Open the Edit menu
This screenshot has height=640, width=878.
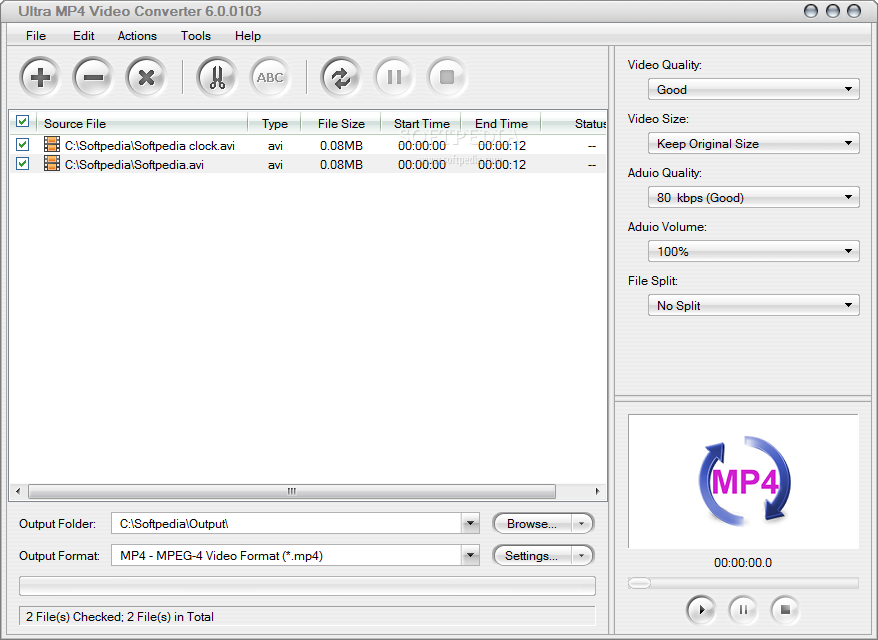click(x=83, y=36)
